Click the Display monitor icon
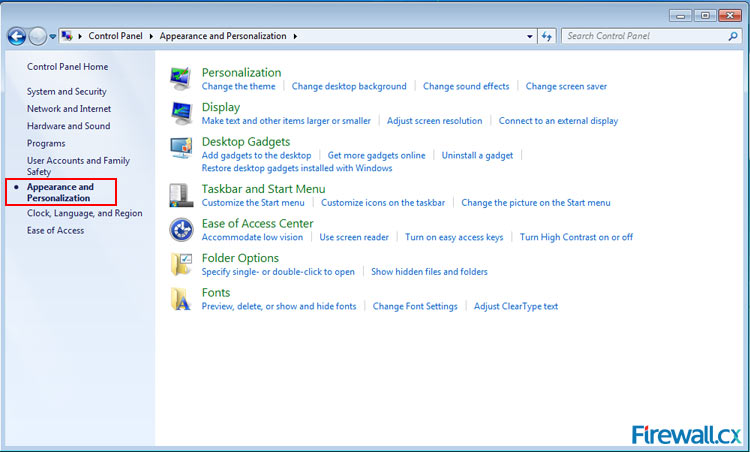Screen dimensions: 750x452 click(x=181, y=113)
